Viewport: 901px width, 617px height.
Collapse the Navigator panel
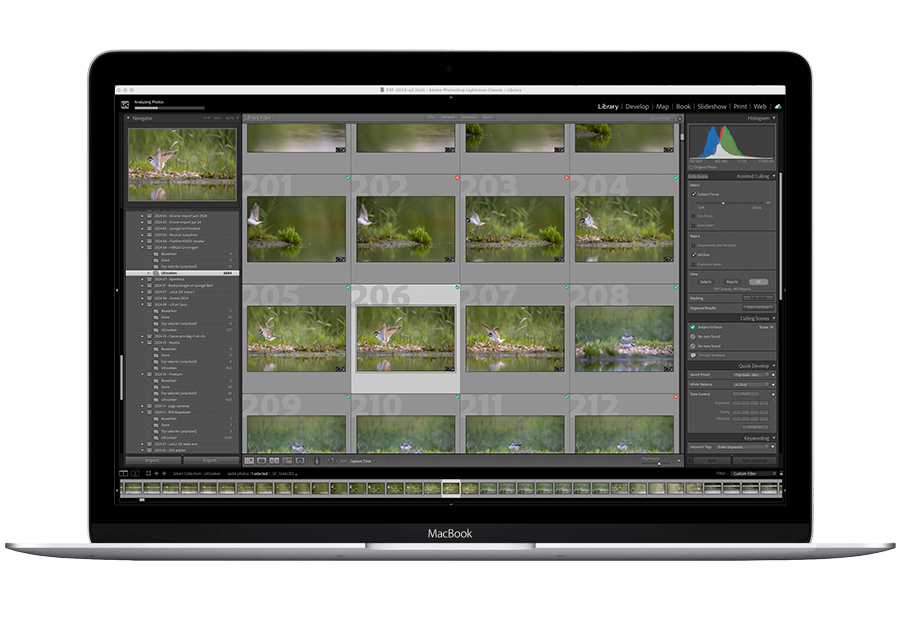coord(128,118)
